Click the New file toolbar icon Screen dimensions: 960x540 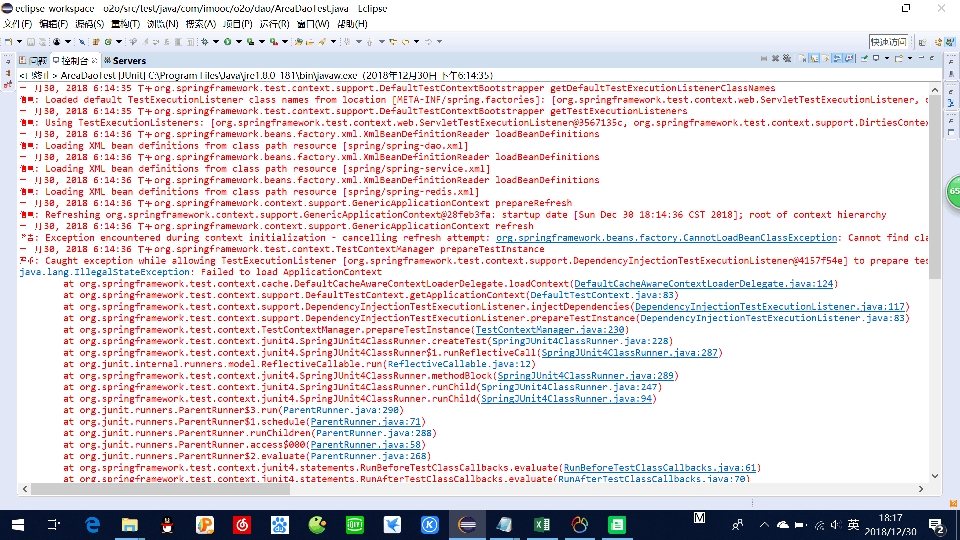[x=8, y=42]
